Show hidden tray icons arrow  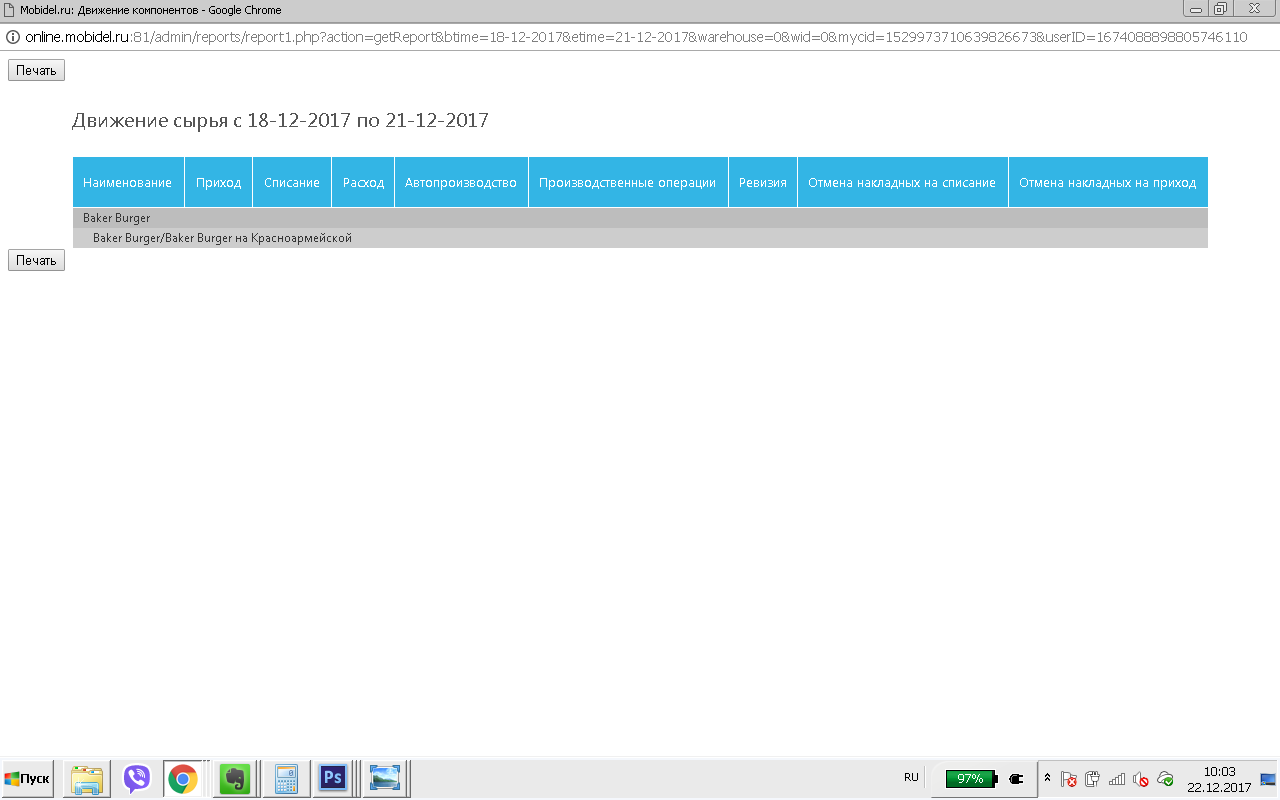point(1047,778)
